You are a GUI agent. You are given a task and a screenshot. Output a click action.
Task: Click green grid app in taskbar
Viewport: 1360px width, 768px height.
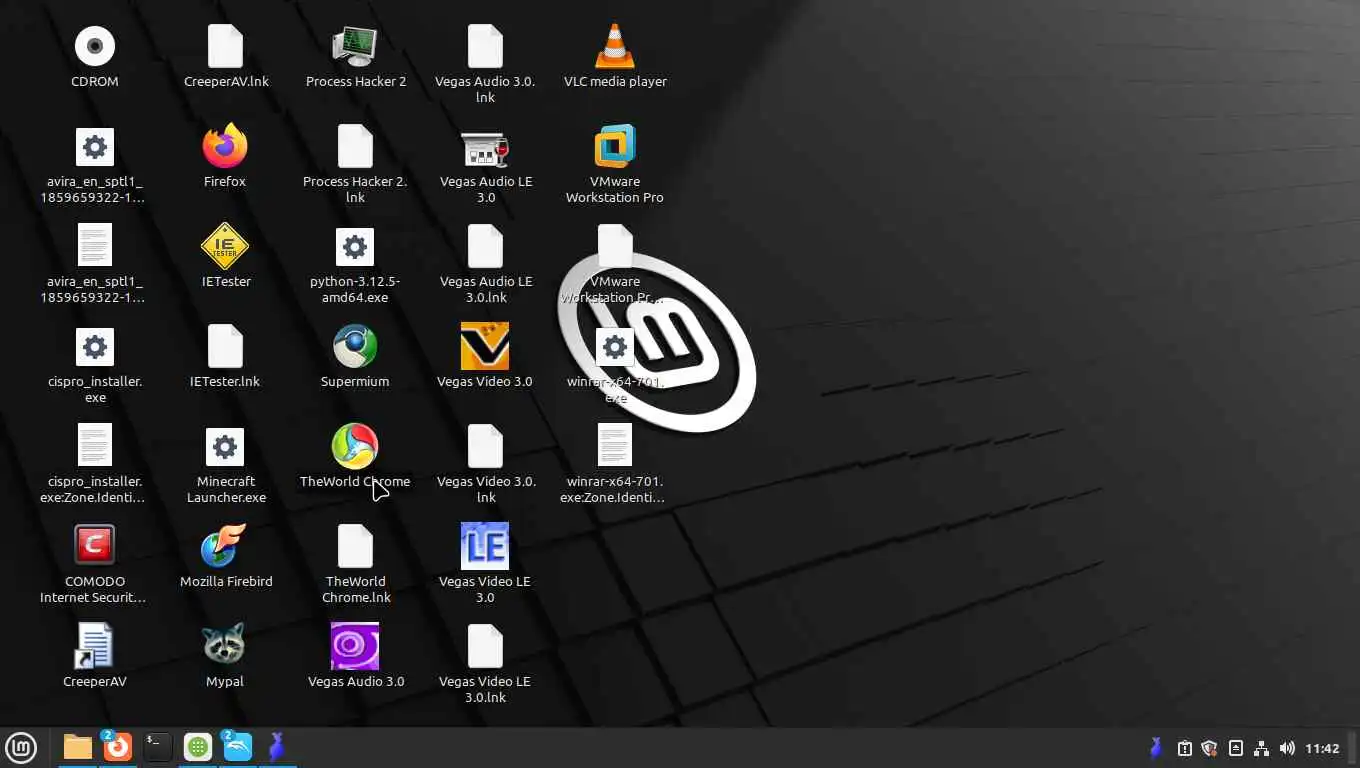click(198, 747)
